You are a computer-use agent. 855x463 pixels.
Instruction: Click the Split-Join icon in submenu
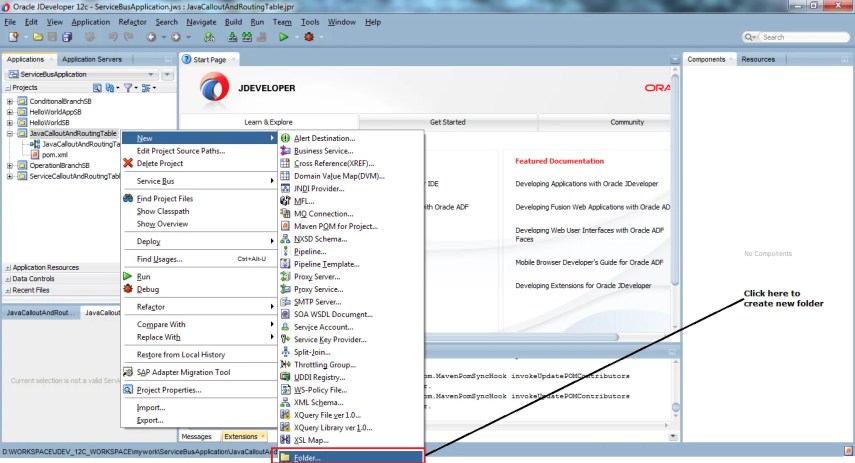285,352
